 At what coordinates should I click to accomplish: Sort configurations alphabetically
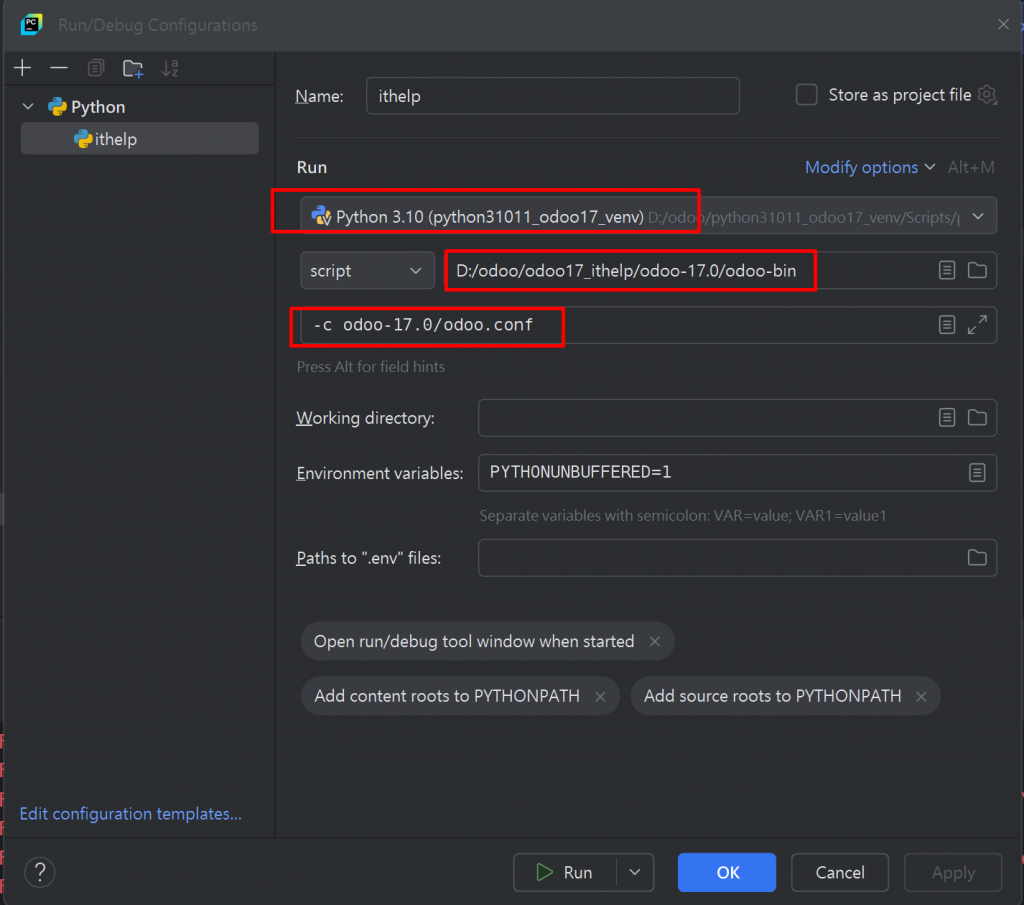click(170, 68)
